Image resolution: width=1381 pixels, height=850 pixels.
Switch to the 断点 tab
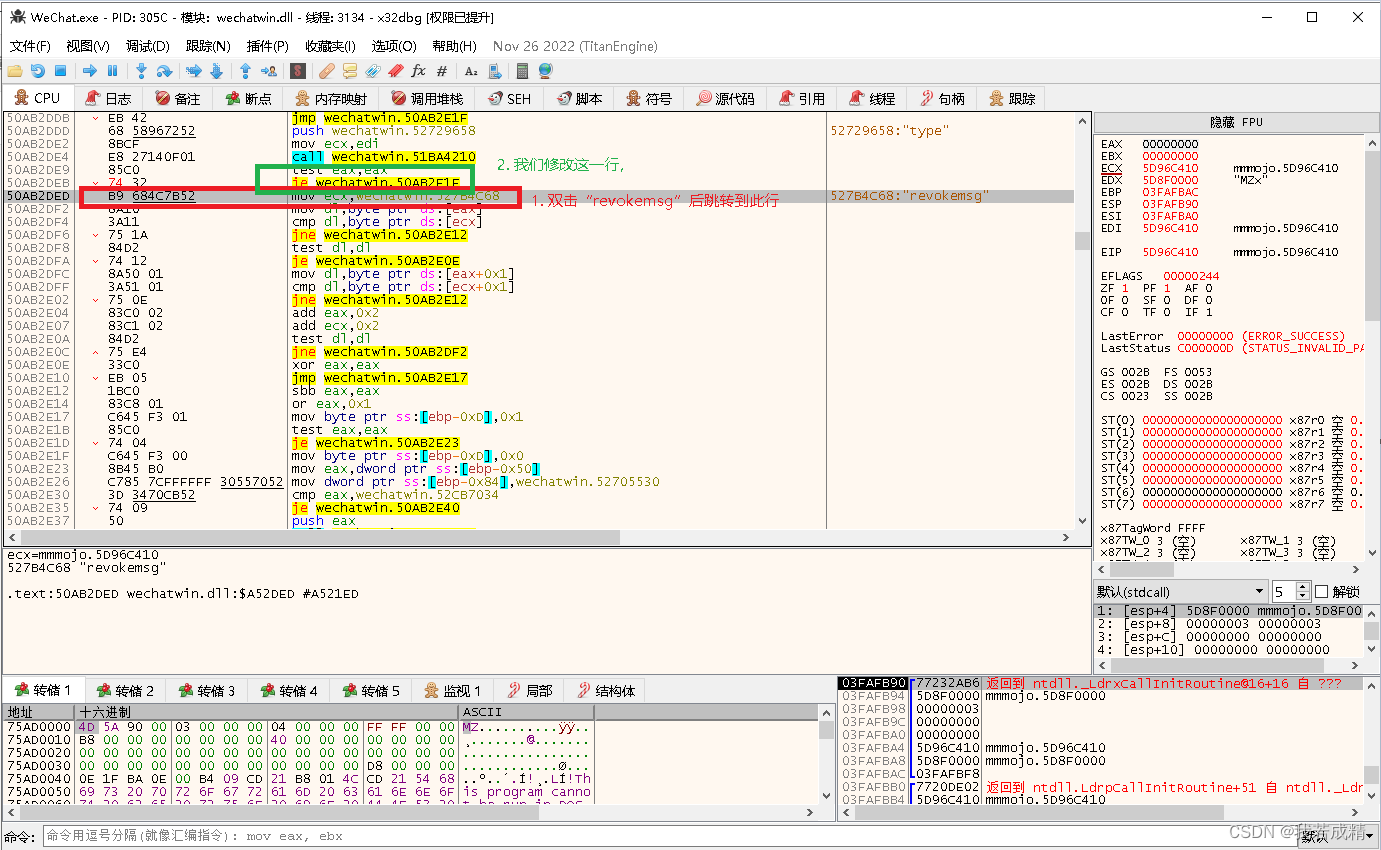pyautogui.click(x=248, y=98)
